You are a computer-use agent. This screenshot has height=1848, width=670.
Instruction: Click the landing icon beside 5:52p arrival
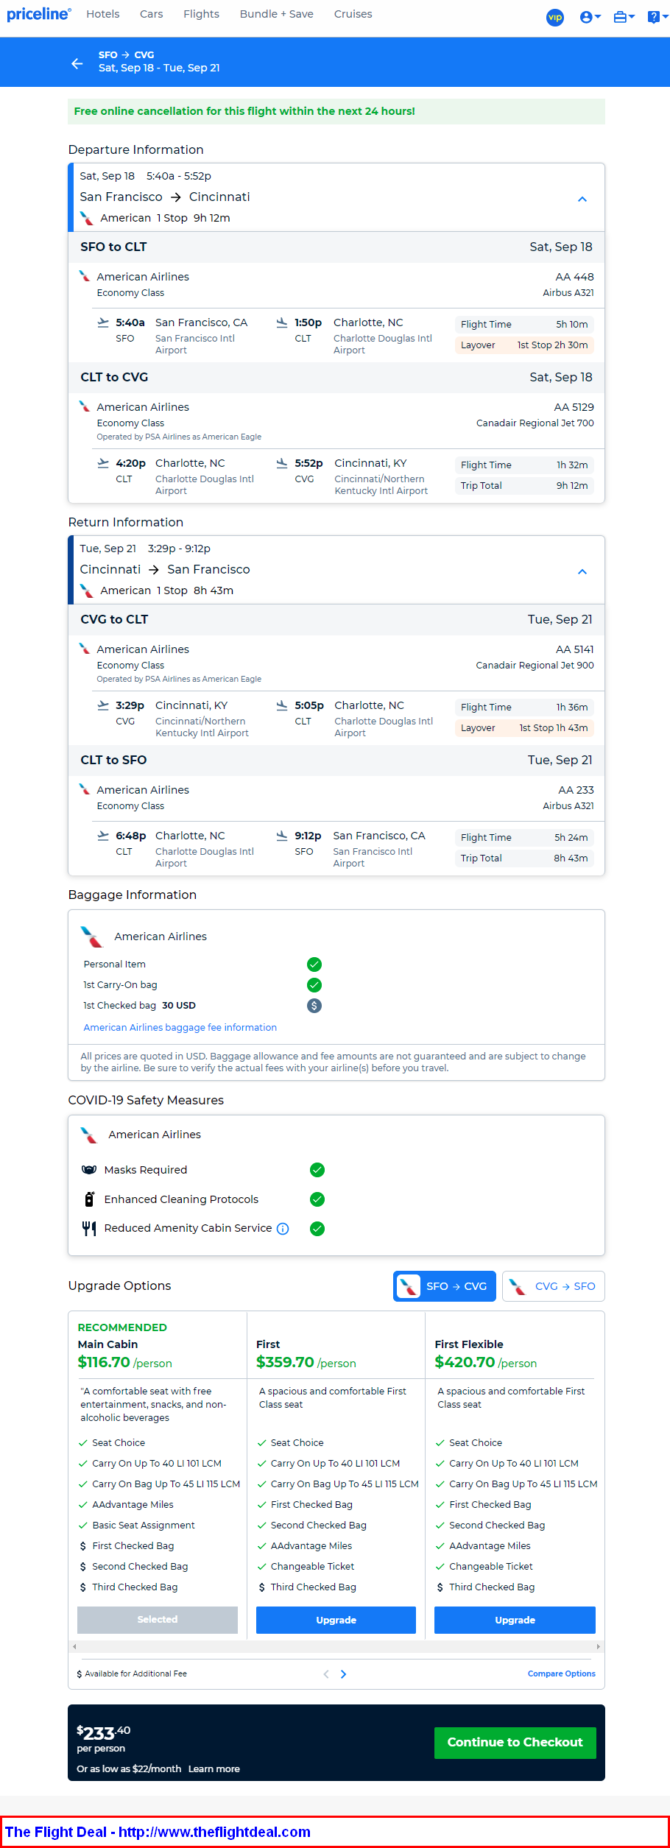(x=282, y=464)
